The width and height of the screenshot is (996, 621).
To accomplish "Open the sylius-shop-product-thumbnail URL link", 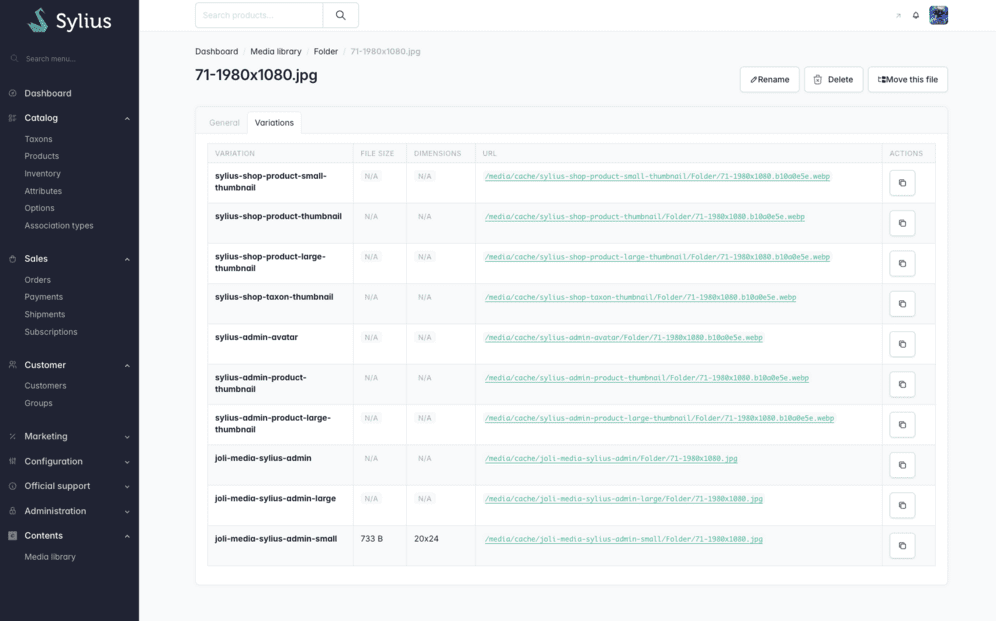I will [645, 217].
